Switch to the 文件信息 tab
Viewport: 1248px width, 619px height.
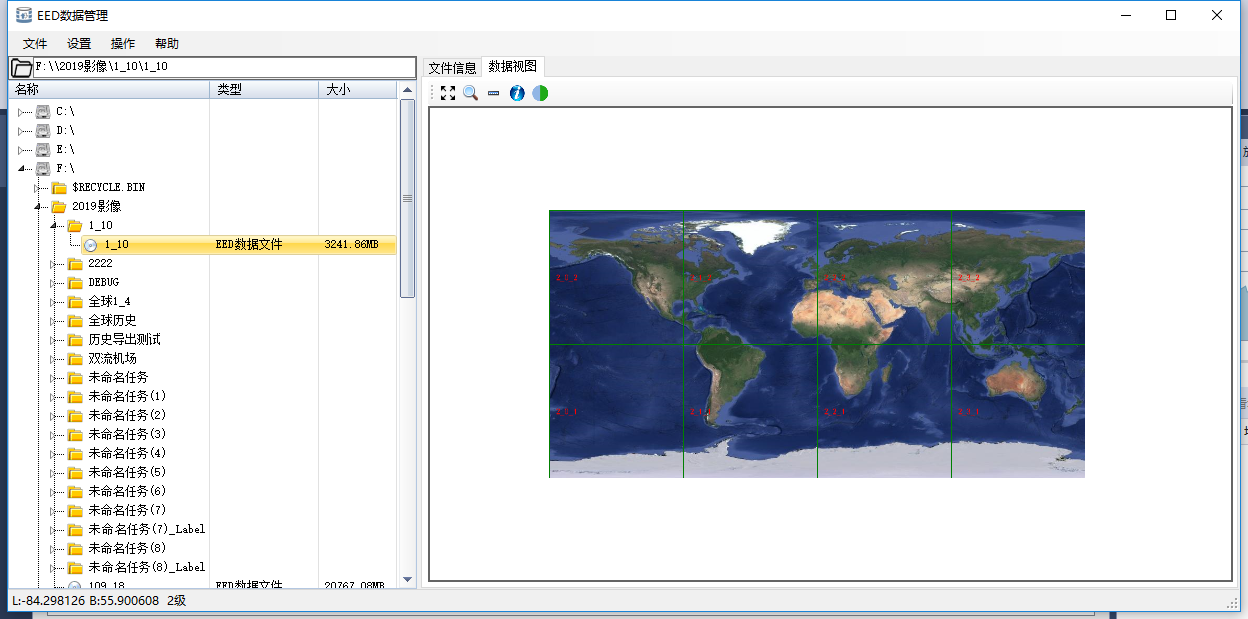tap(452, 68)
